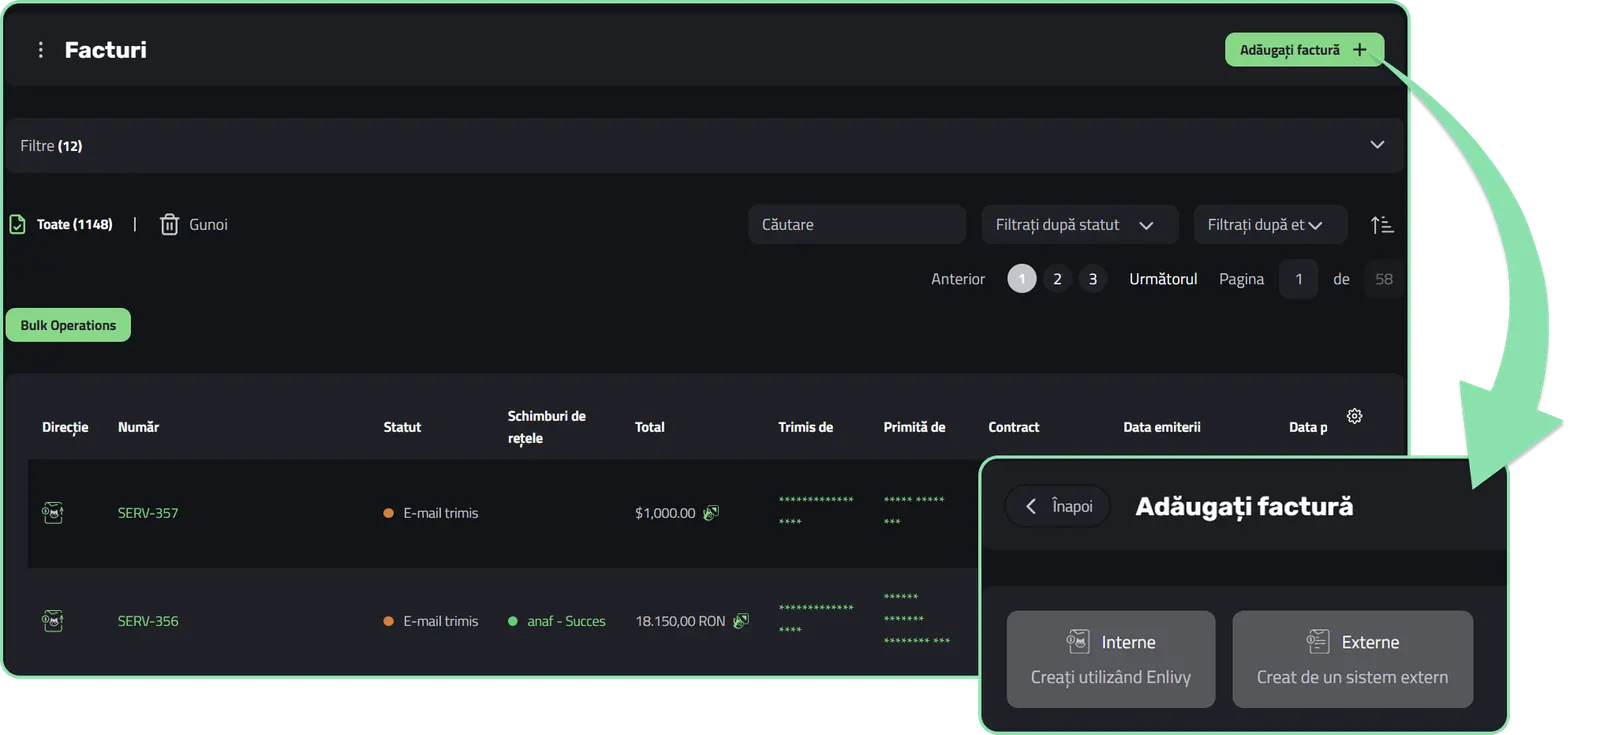Image resolution: width=1600 pixels, height=735 pixels.
Task: Click the Trimis de column header
Action: click(805, 427)
